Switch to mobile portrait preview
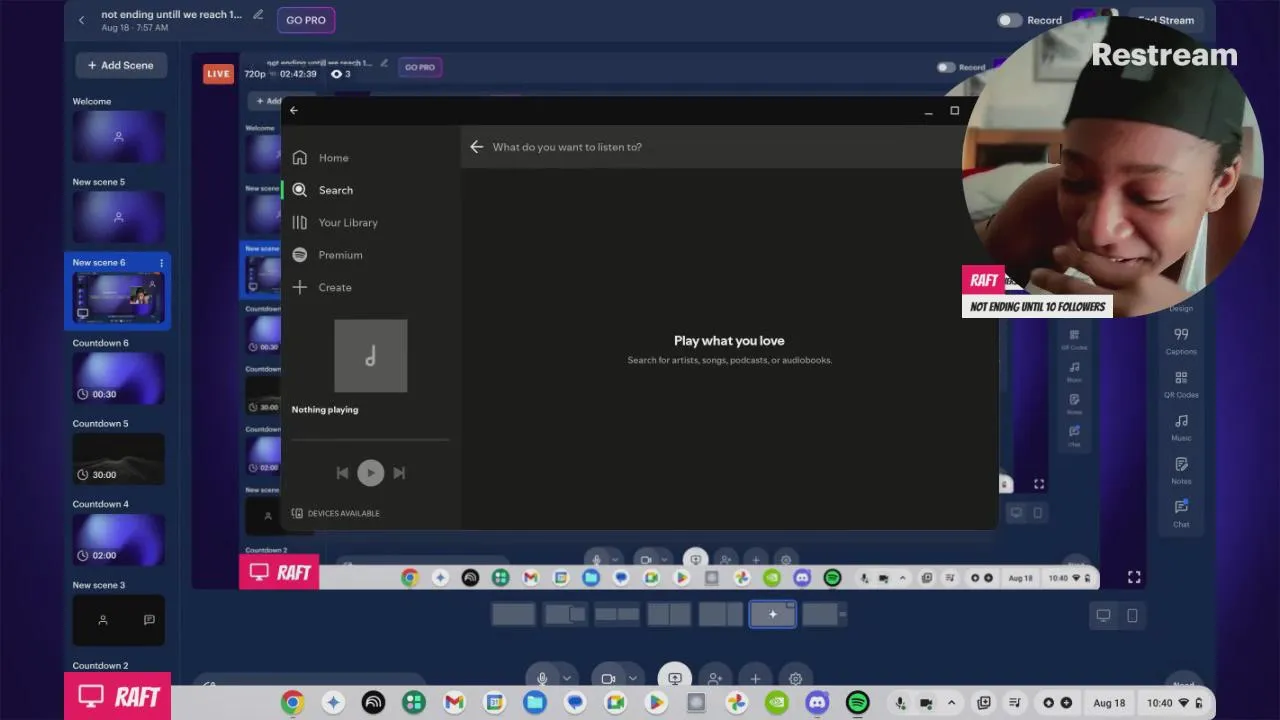 1132,616
